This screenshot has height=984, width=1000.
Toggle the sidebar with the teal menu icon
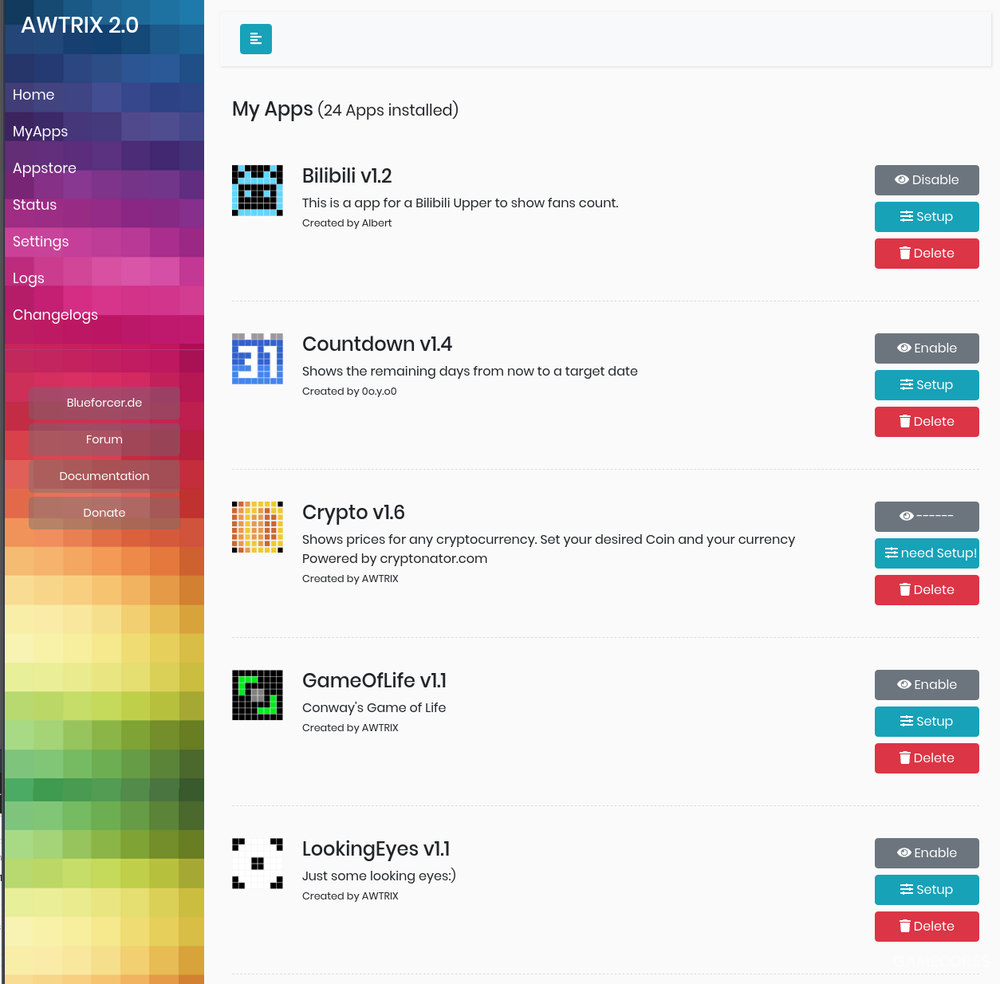coord(256,39)
